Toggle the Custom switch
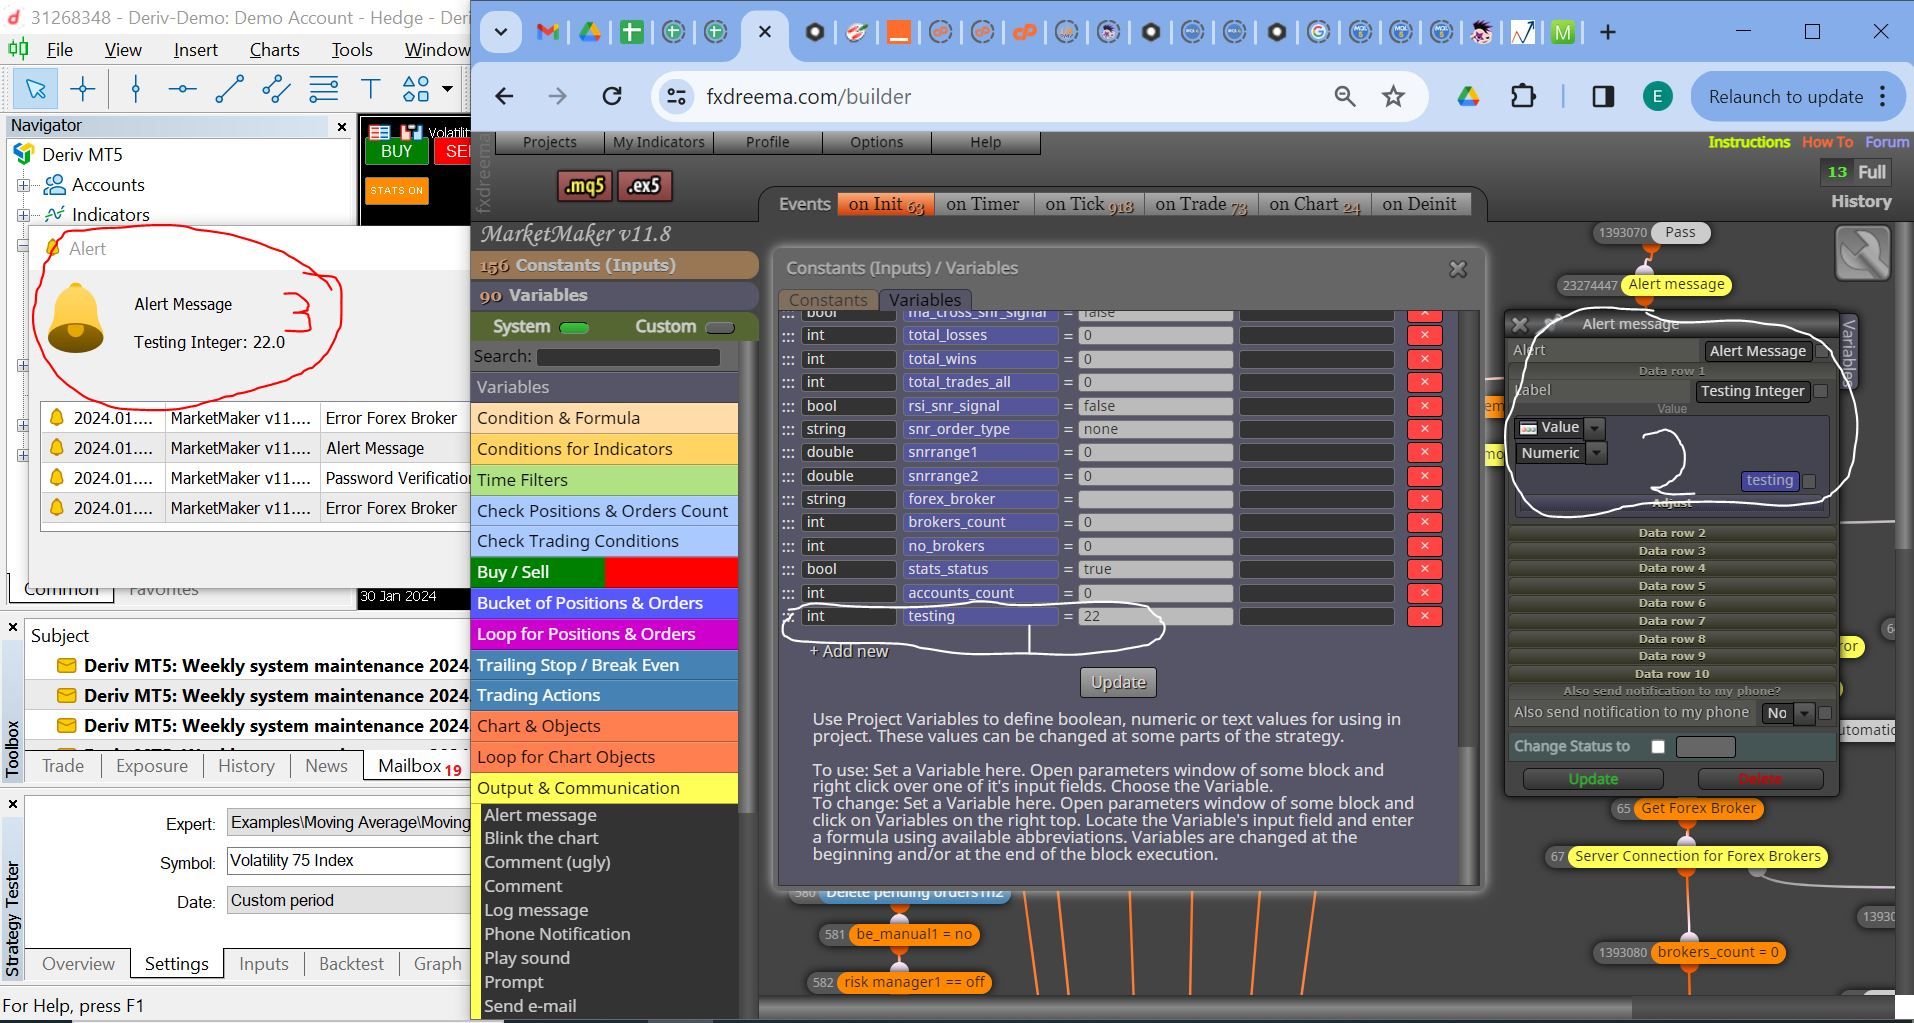 pos(719,327)
